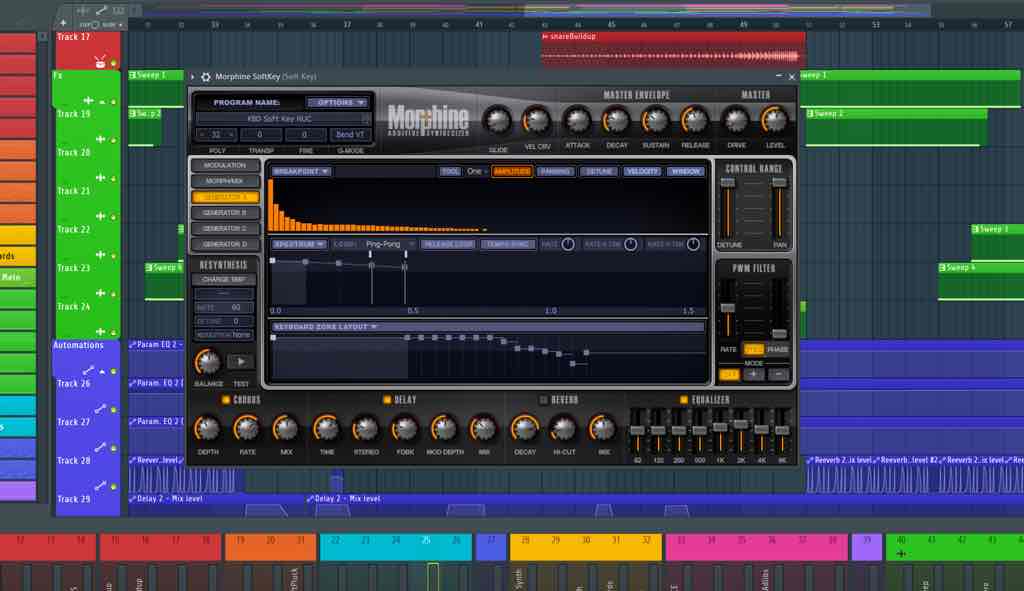1024x591 pixels.
Task: Open the Tool mode 'One' dropdown
Action: tap(477, 171)
